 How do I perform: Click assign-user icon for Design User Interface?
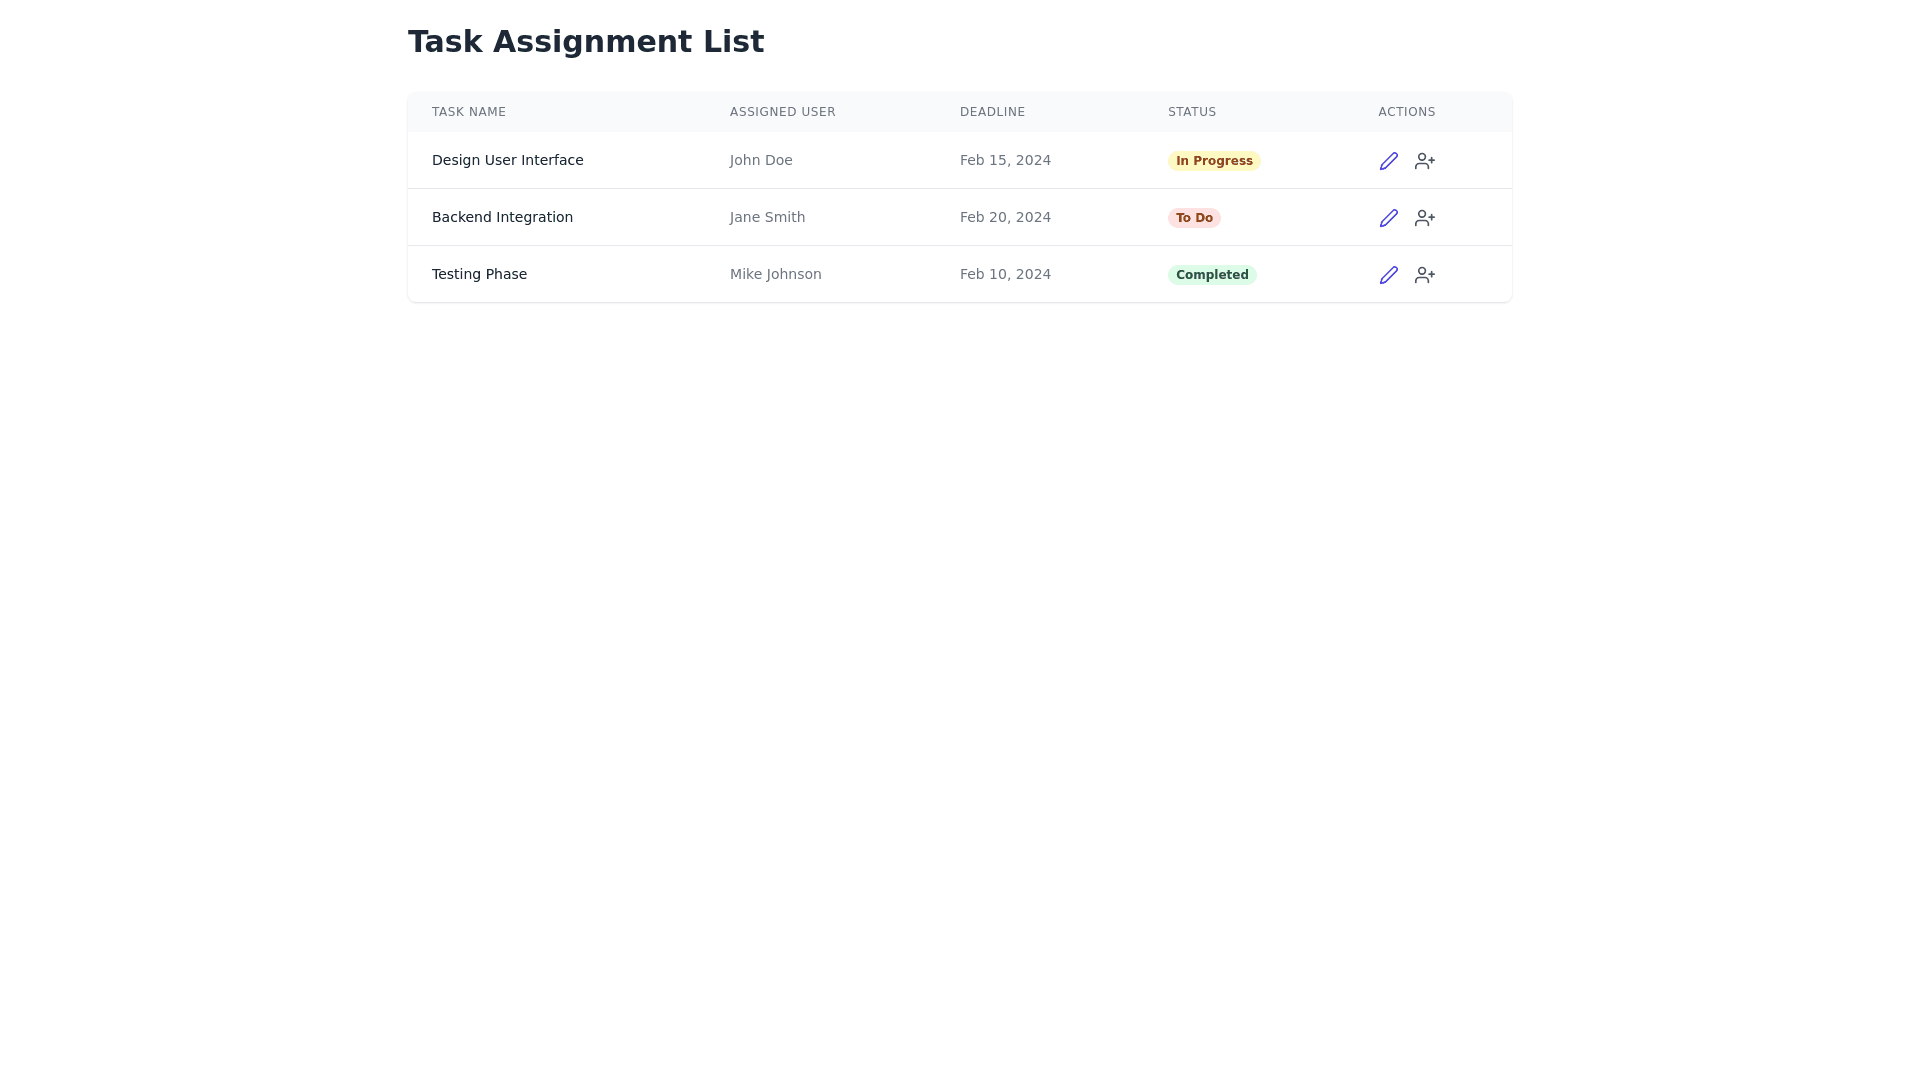(x=1425, y=161)
